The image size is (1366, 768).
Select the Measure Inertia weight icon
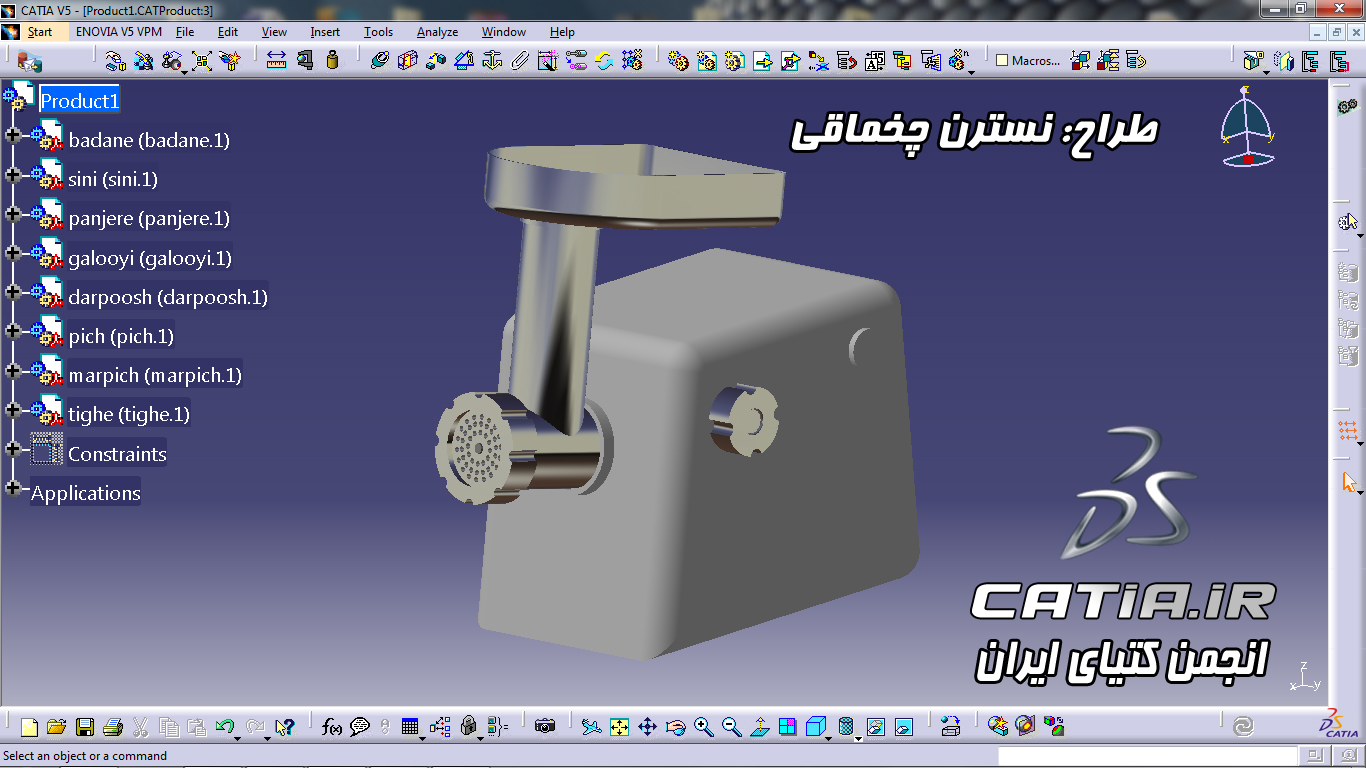pos(333,60)
